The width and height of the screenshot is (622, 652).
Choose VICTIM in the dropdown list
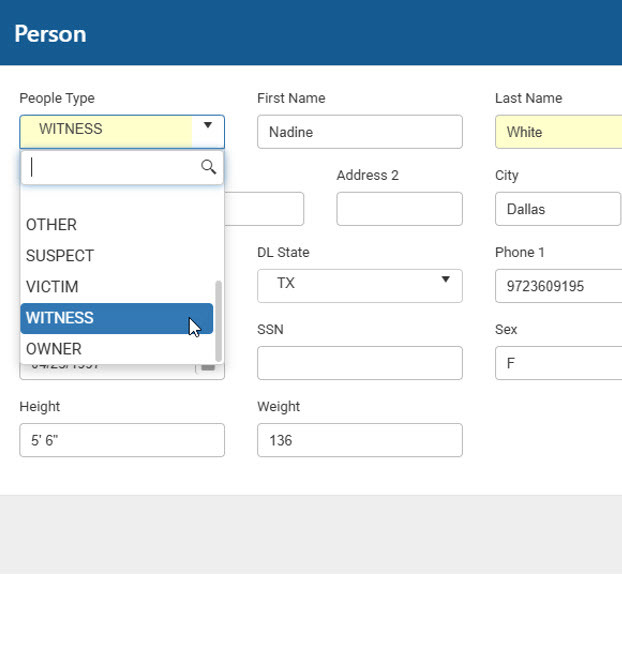coord(116,287)
